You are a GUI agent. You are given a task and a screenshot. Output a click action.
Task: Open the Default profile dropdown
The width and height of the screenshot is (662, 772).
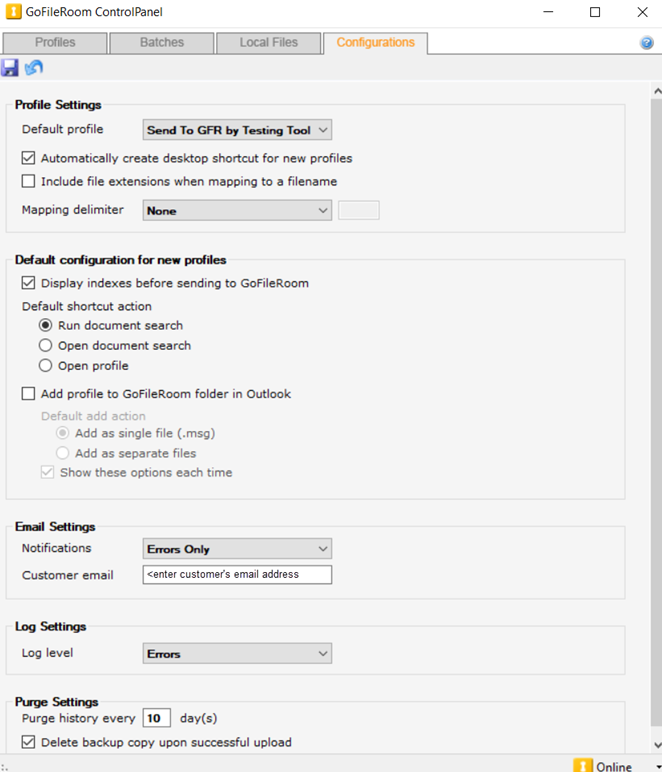(237, 130)
